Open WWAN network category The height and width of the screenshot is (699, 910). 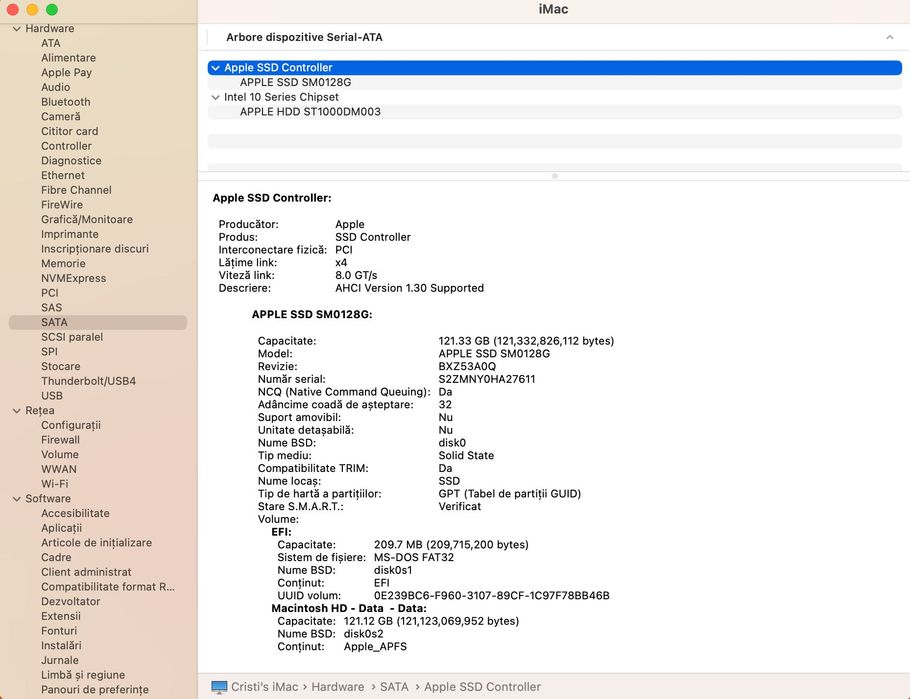tap(59, 469)
